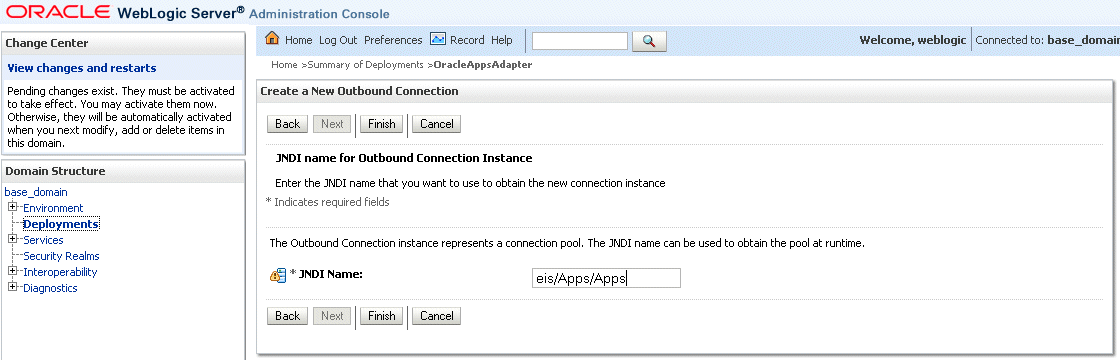Click 'Connected to: base_domain' text
Viewport: 1120px width, 360px height.
pos(1047,40)
